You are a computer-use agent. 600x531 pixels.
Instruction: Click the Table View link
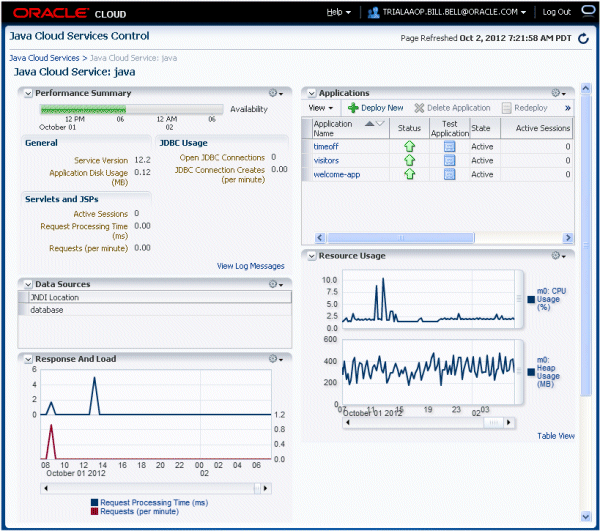(x=555, y=436)
